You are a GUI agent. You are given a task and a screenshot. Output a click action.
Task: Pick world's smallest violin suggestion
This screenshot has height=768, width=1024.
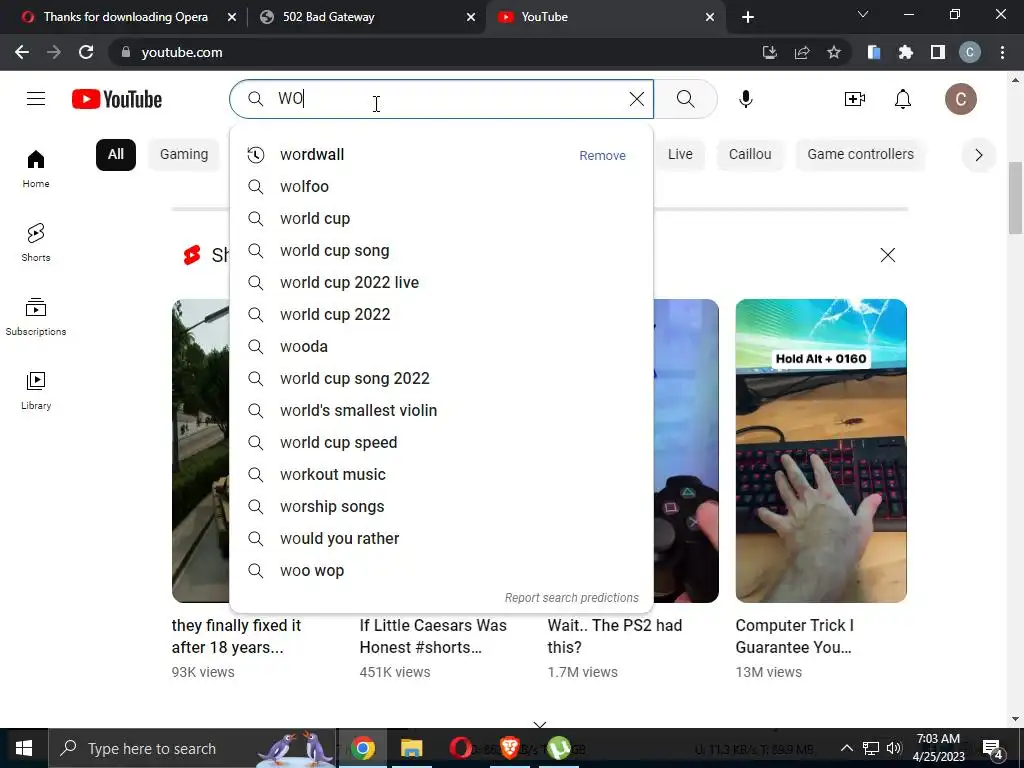(x=441, y=411)
